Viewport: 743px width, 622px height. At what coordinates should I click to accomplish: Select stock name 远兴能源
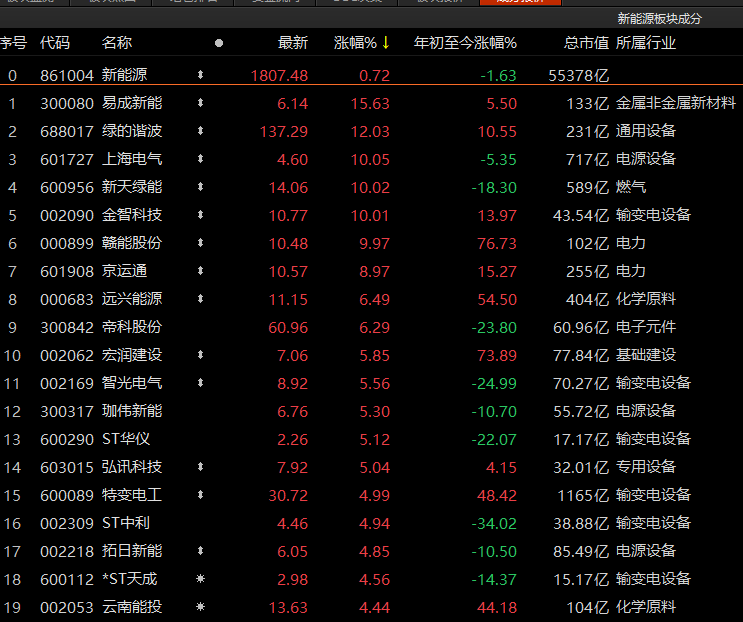[132, 299]
